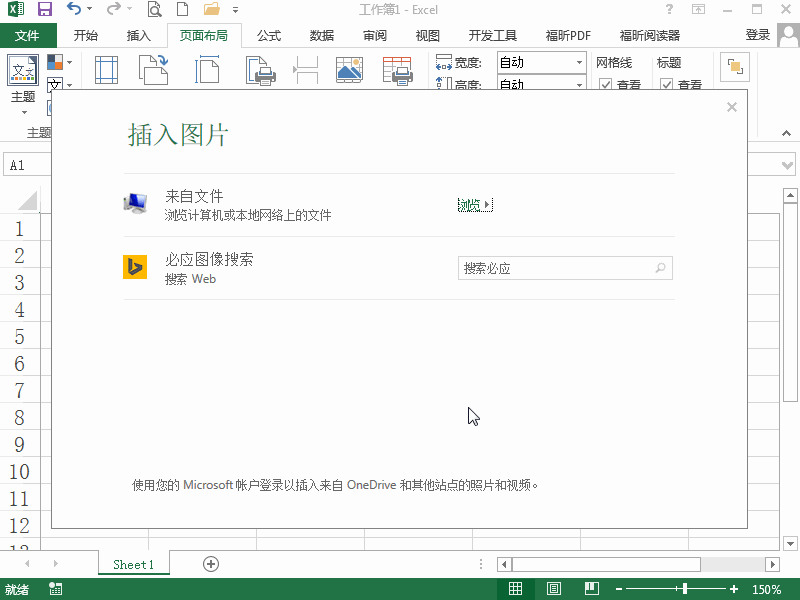This screenshot has height=600, width=800.
Task: Open the 福昕阅读器 tab
Action: [x=649, y=35]
